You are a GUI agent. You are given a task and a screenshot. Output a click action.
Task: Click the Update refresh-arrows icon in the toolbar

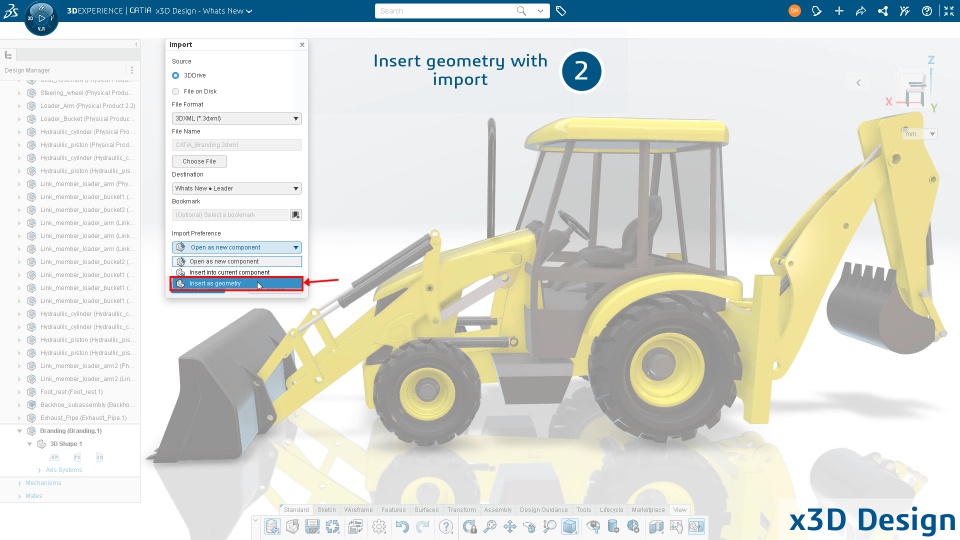332,527
